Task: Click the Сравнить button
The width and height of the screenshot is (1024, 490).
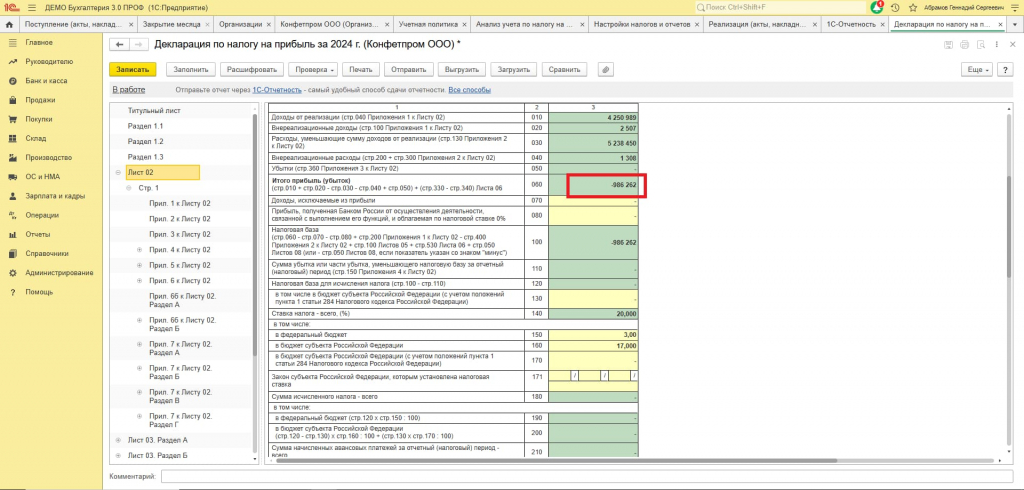Action: pyautogui.click(x=565, y=69)
